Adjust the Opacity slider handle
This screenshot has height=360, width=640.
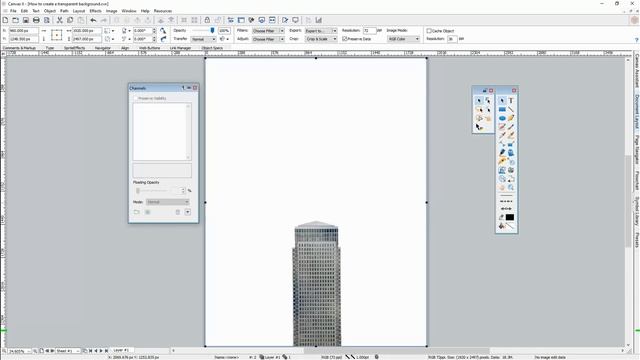point(212,30)
